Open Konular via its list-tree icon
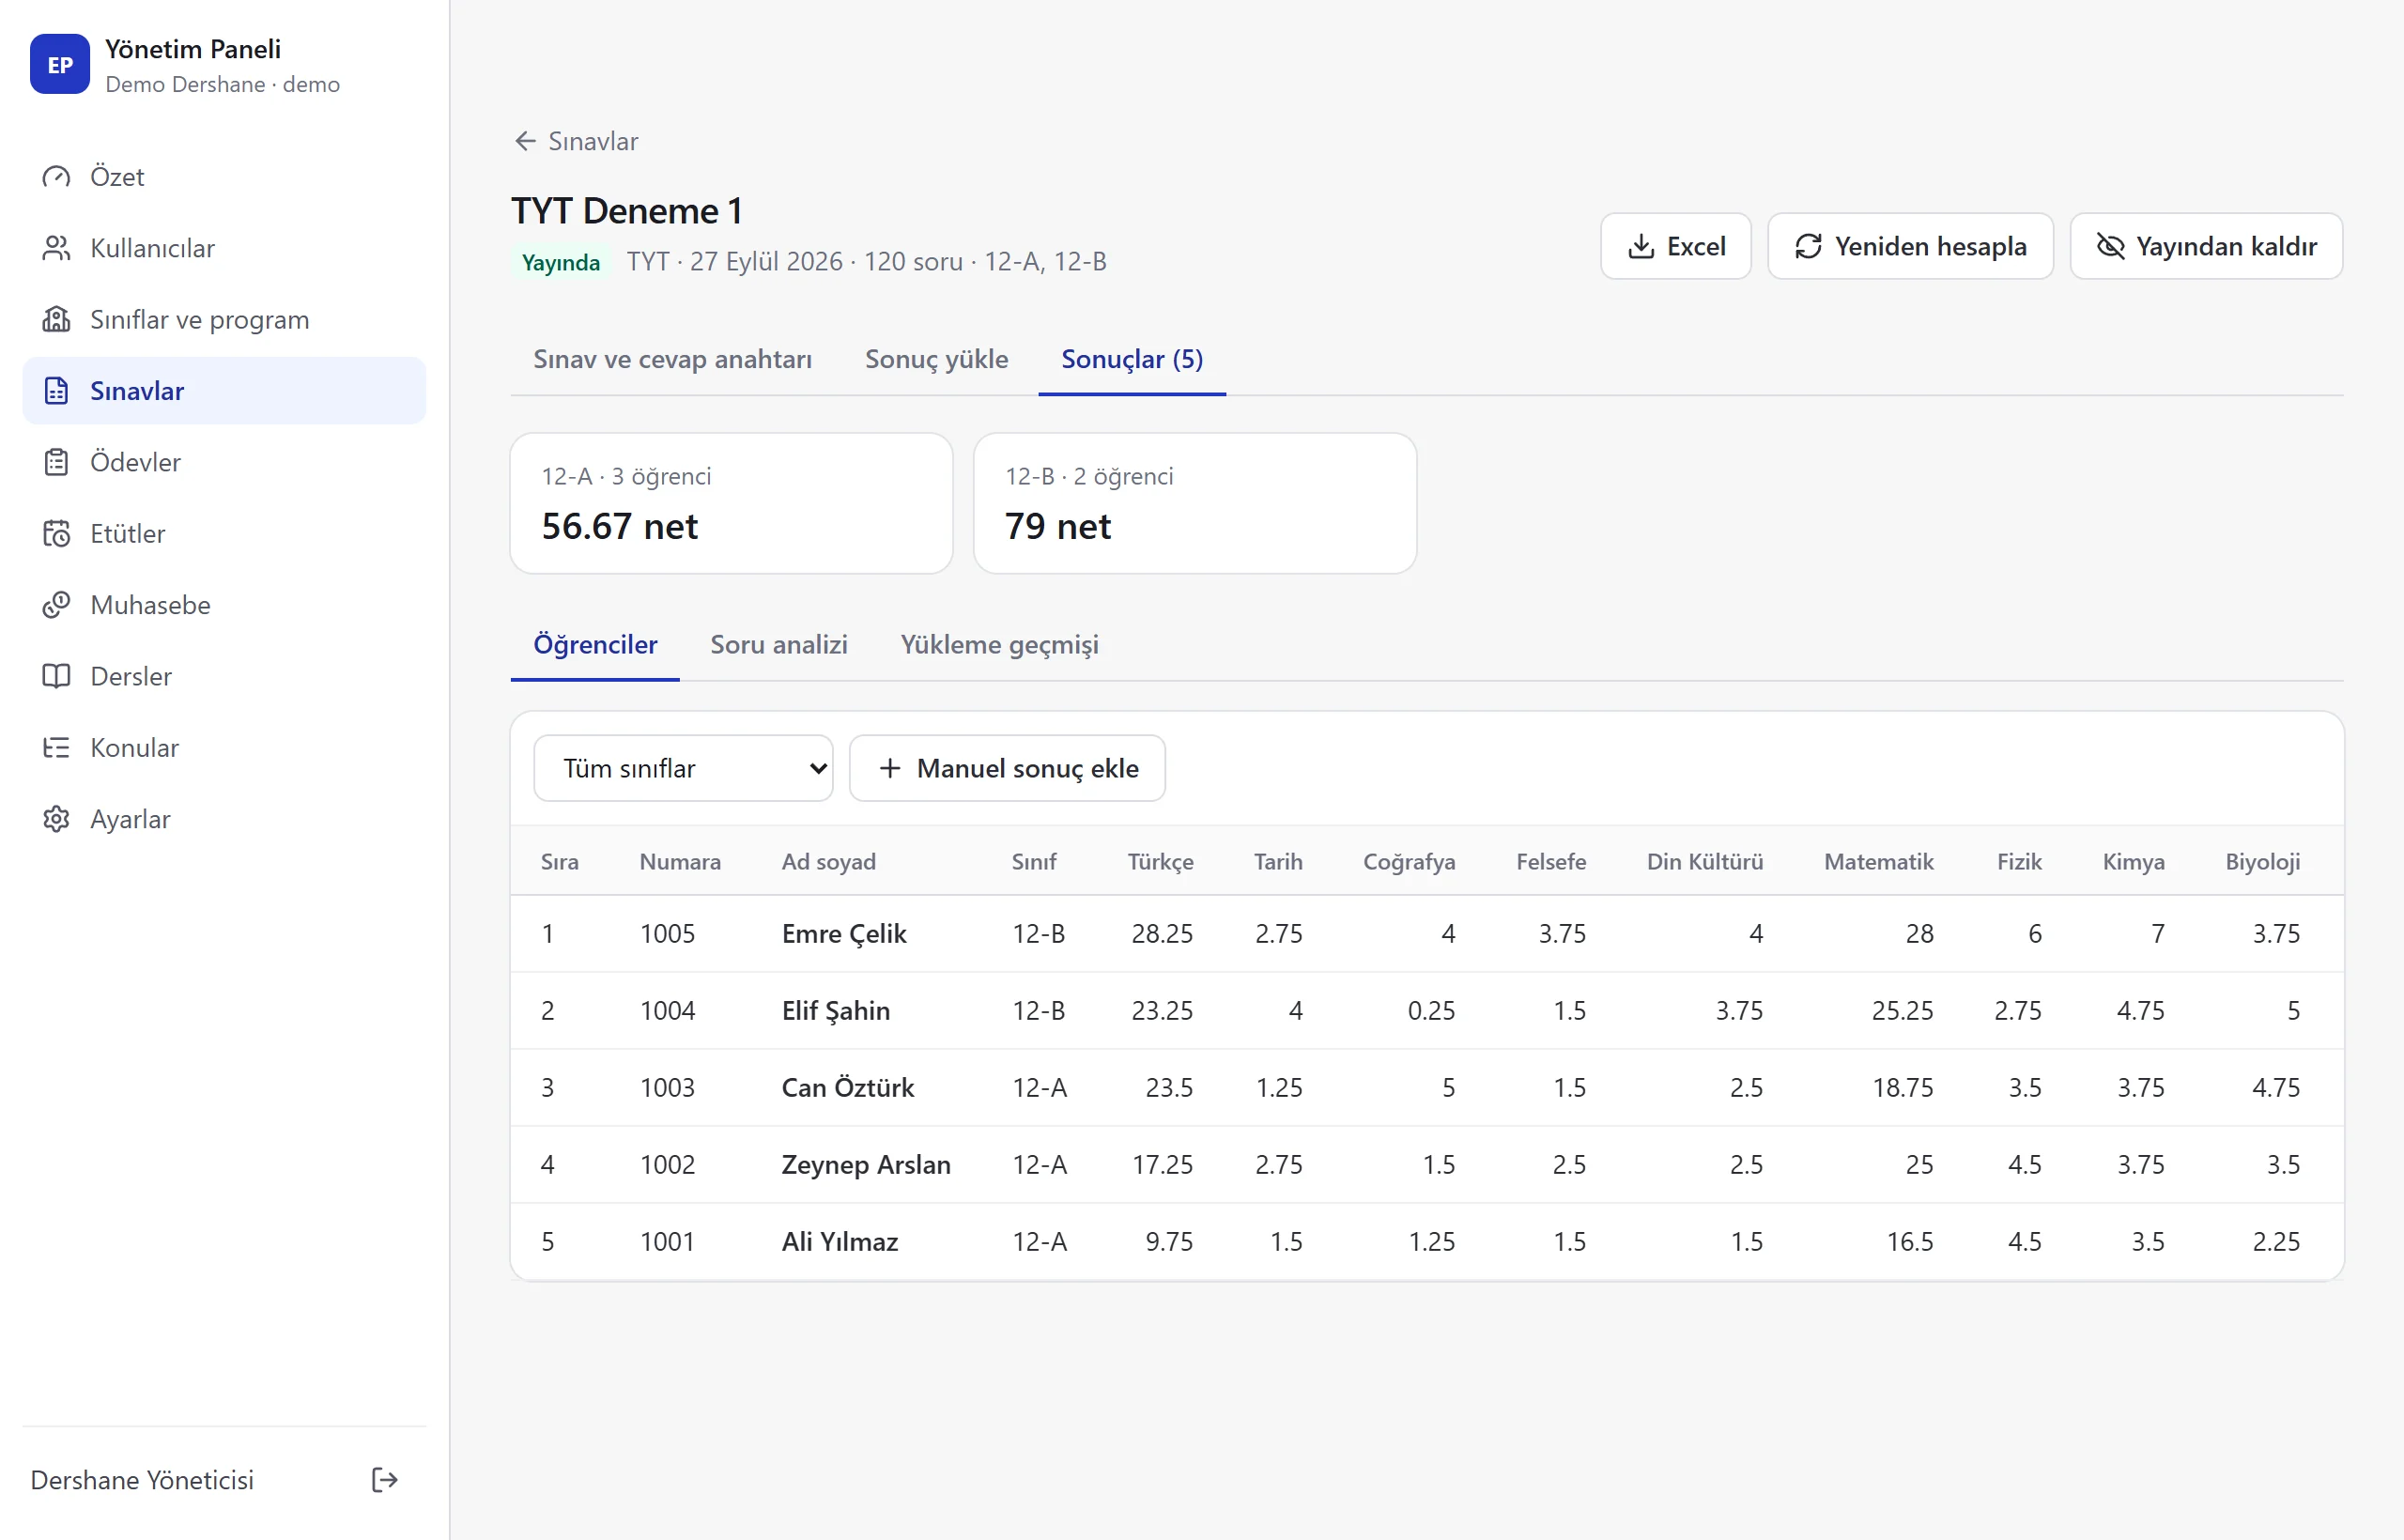The image size is (2404, 1540). 56,747
